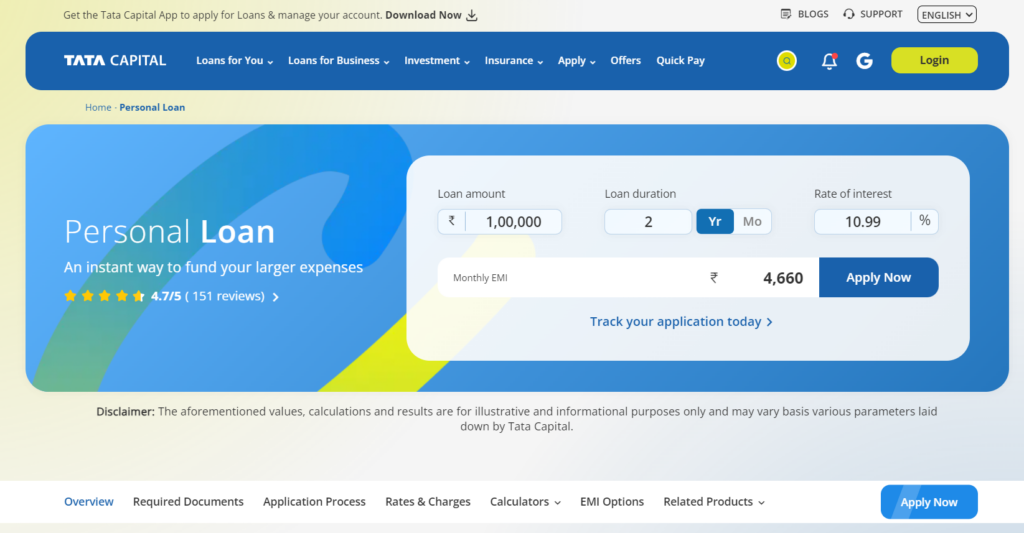Click the BLOGS link text
The image size is (1024, 533).
(813, 14)
